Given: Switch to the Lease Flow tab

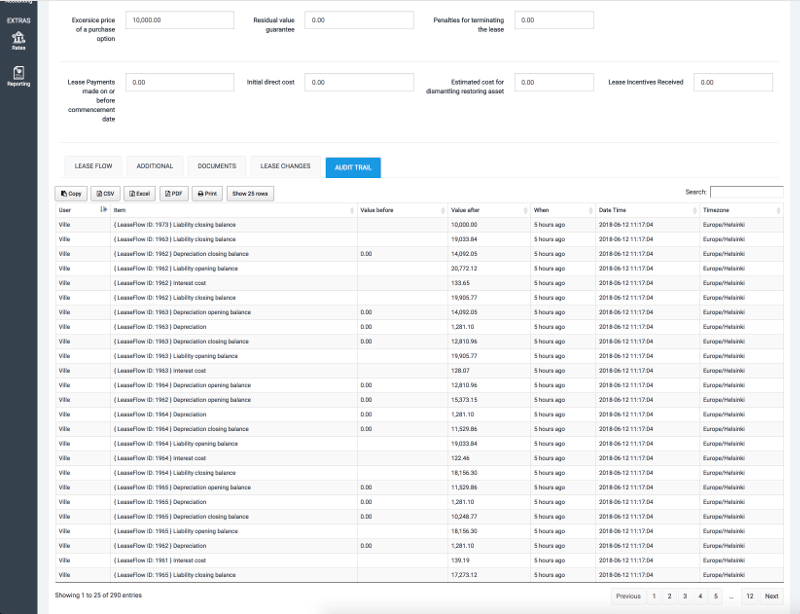Looking at the screenshot, I should 93,166.
